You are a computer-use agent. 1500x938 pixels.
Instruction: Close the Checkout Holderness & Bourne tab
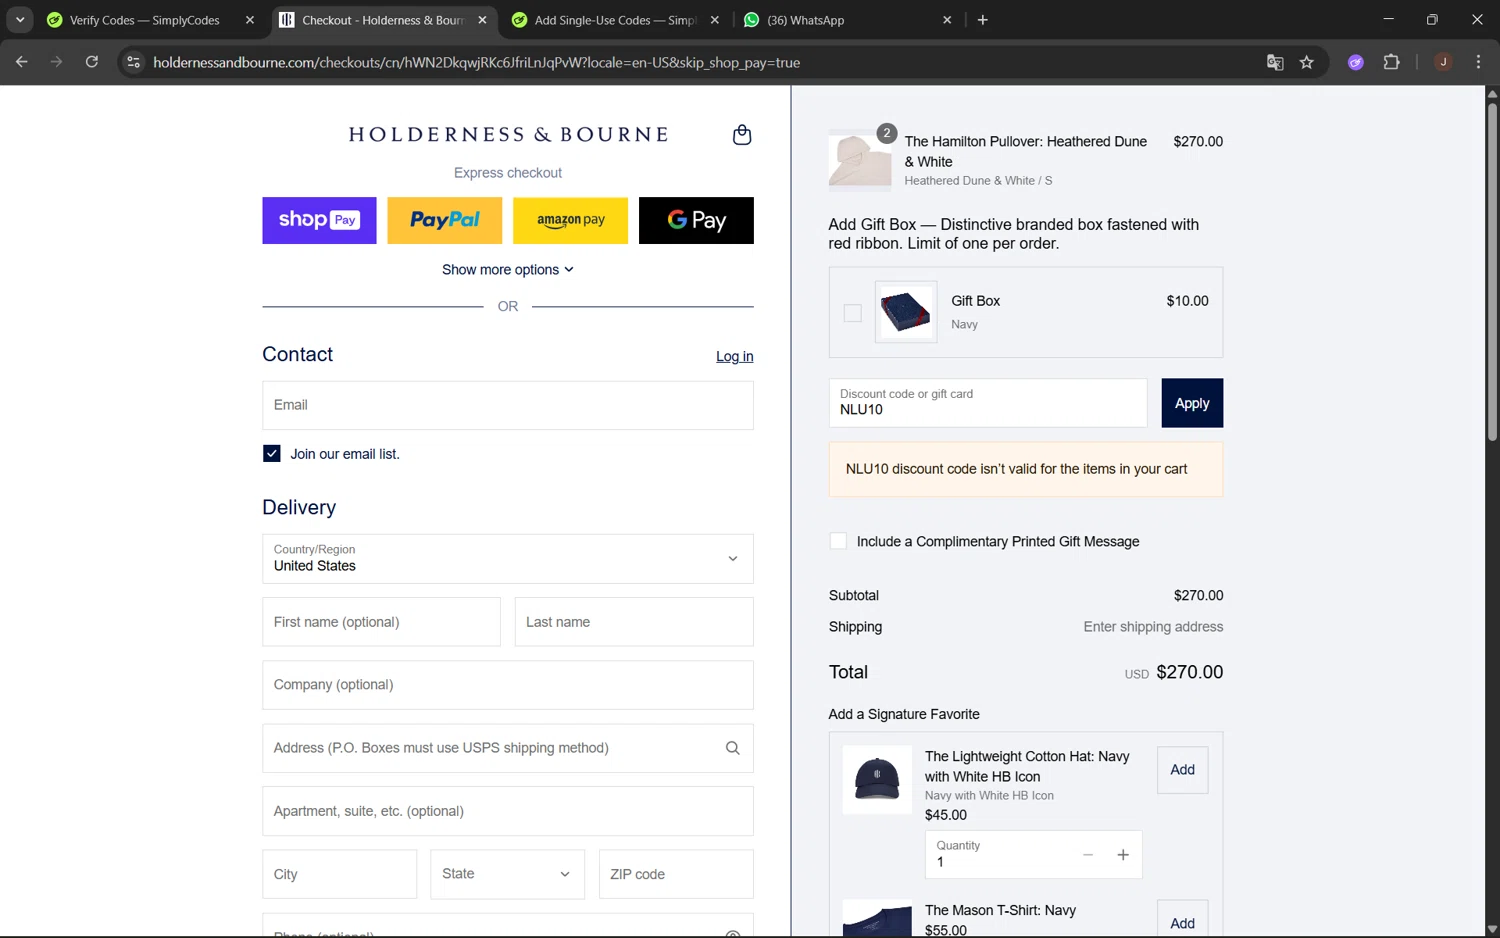pos(482,20)
